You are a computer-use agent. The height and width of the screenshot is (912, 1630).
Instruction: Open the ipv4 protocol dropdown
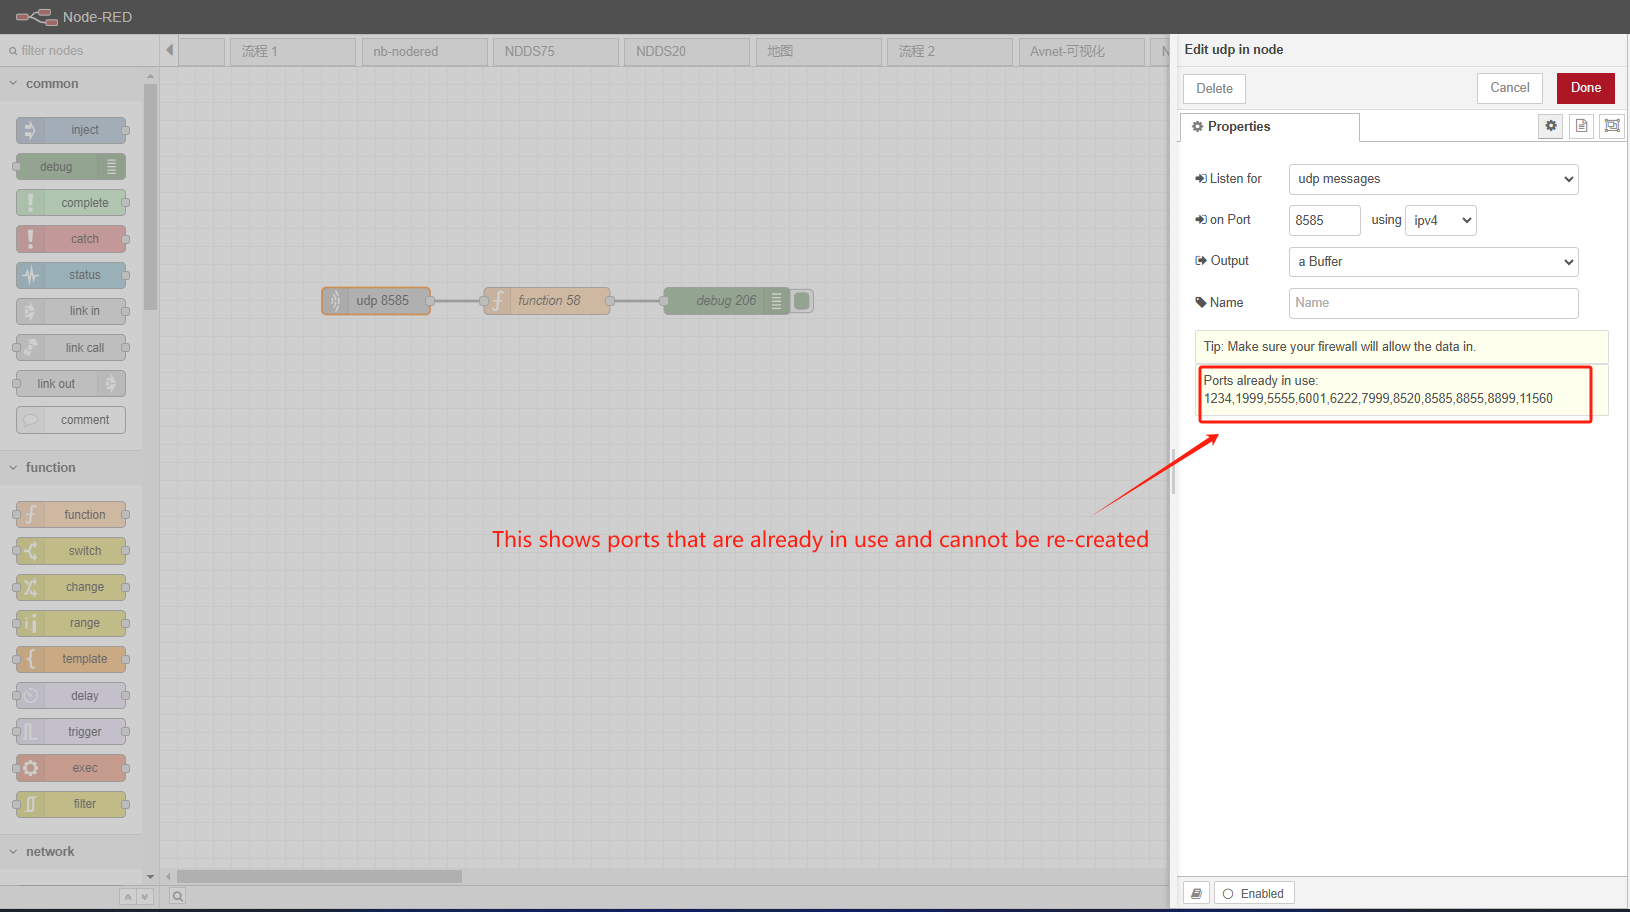[1440, 220]
